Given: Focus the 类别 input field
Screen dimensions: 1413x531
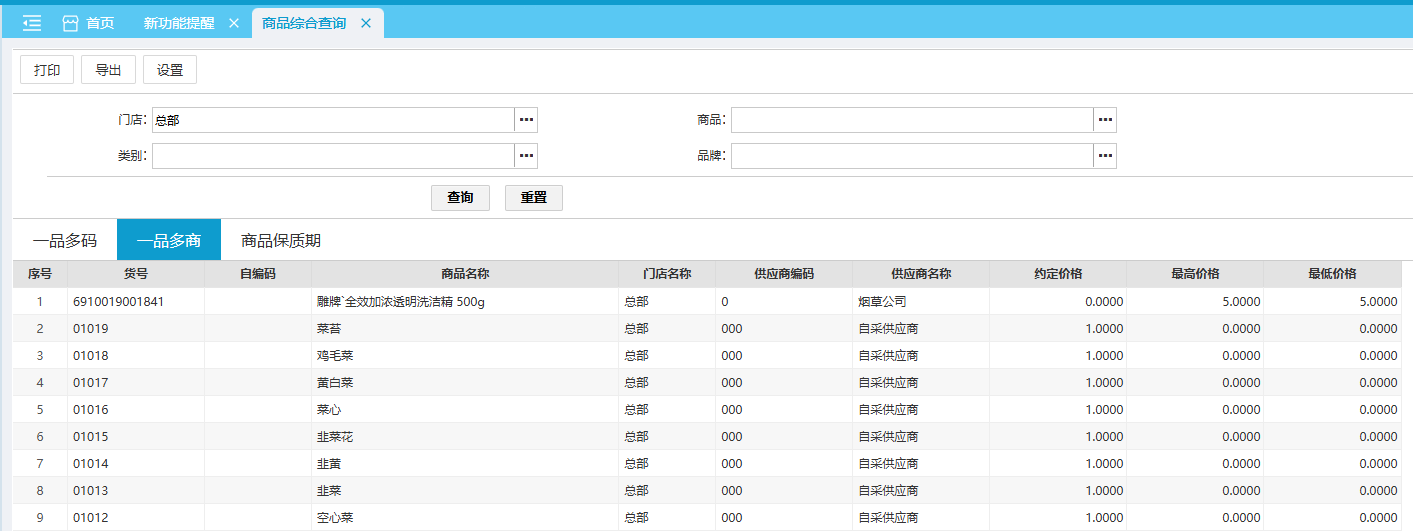Looking at the screenshot, I should point(333,156).
